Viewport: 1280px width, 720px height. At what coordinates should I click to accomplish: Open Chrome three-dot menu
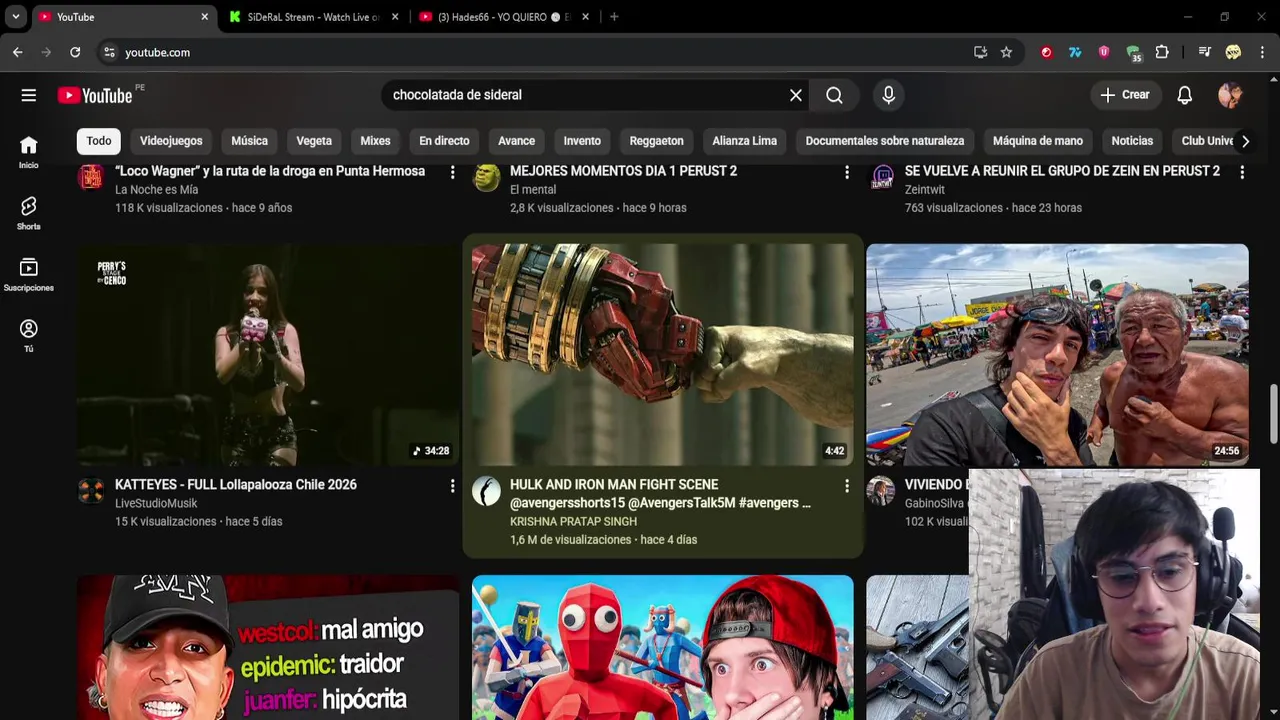(x=1262, y=52)
